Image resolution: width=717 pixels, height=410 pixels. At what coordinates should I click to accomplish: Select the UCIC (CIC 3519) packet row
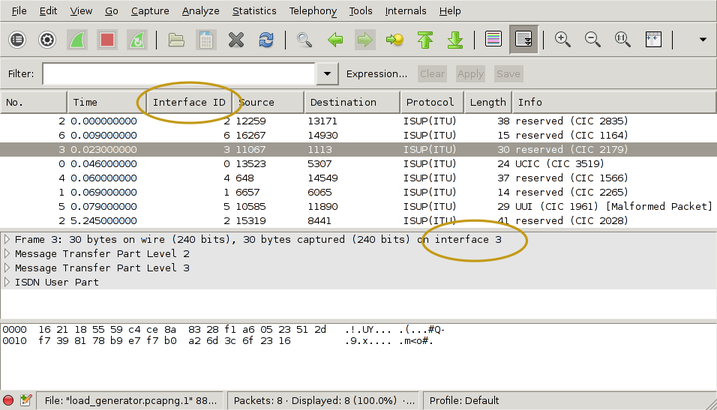coord(358,164)
